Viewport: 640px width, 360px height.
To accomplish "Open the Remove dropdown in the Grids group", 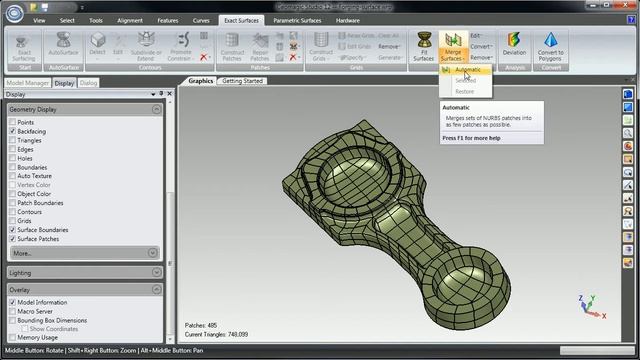I will 389,47.
